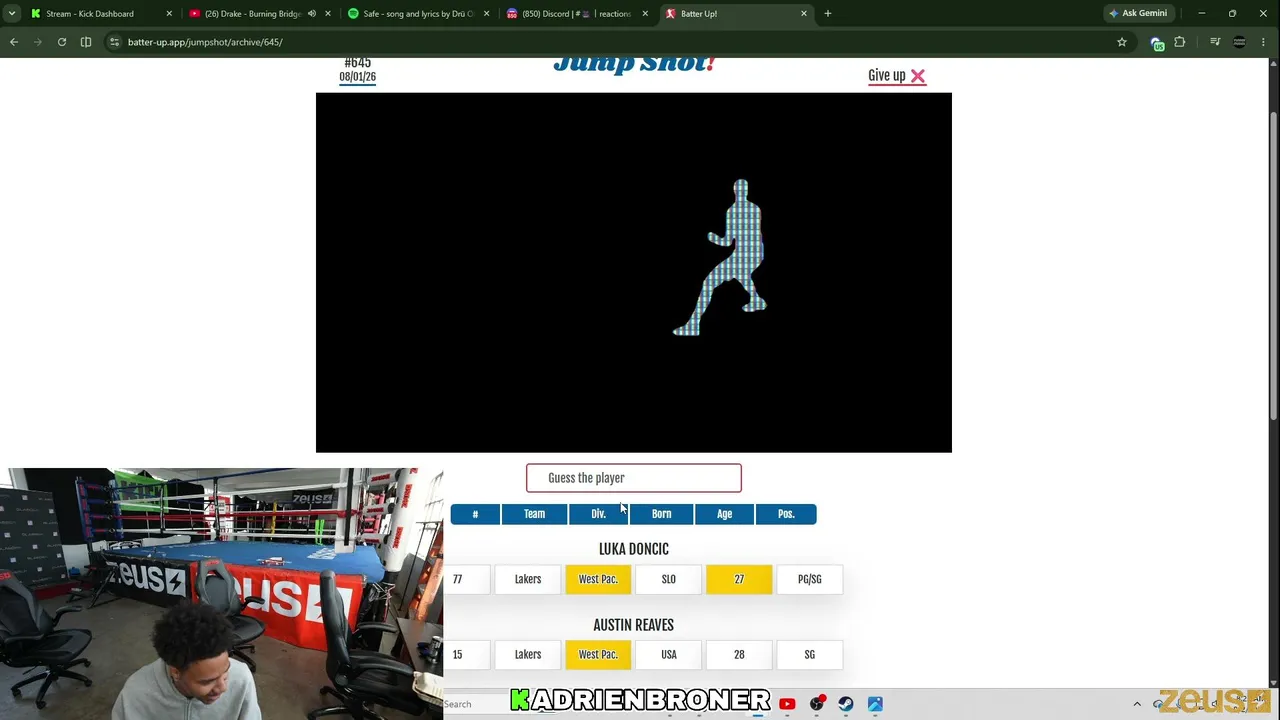Screen dimensions: 1280x720
Task: Click Austin Reaves' West Pac. division cell
Action: click(x=598, y=655)
